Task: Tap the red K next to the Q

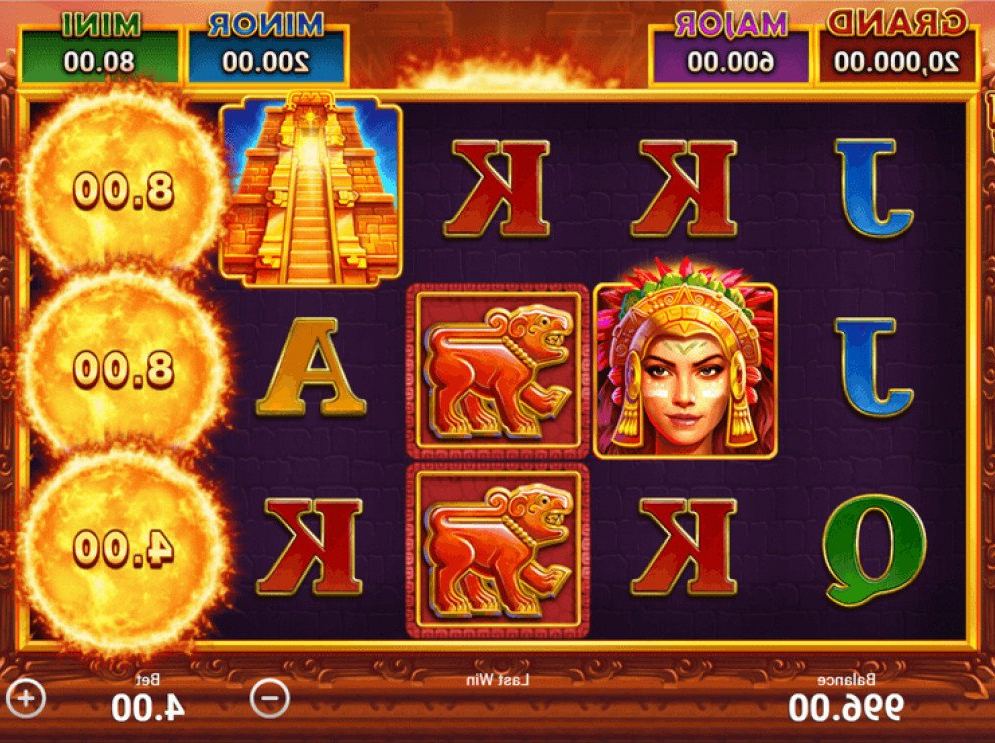Action: pyautogui.click(x=684, y=547)
